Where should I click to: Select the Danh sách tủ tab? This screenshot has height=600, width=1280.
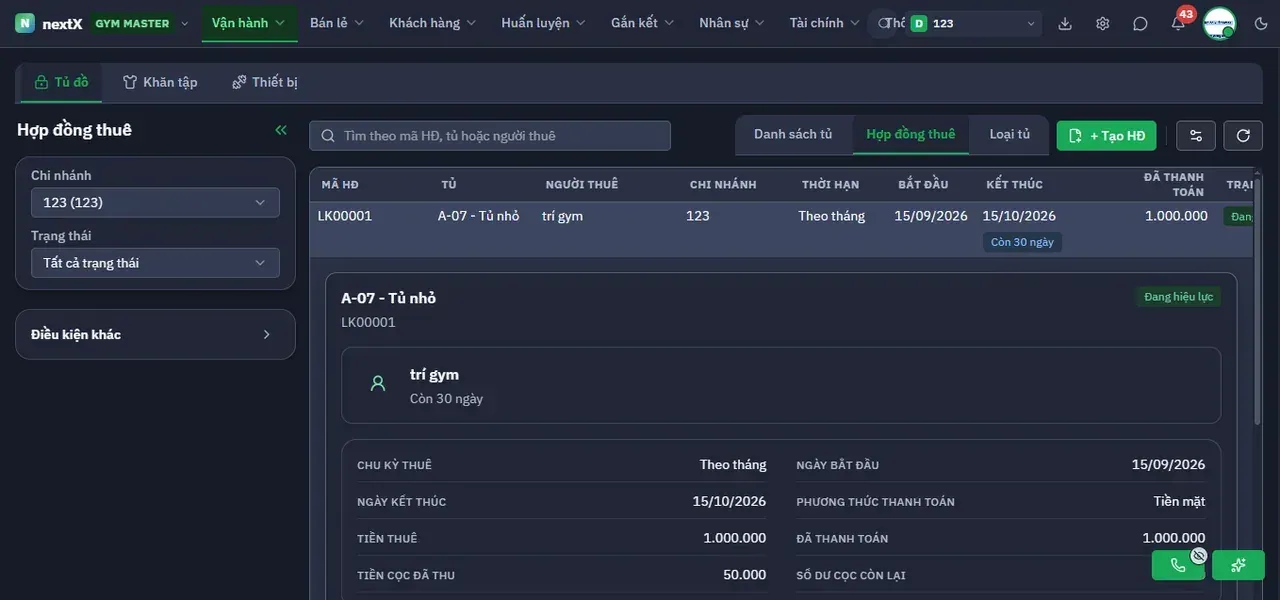(x=793, y=135)
